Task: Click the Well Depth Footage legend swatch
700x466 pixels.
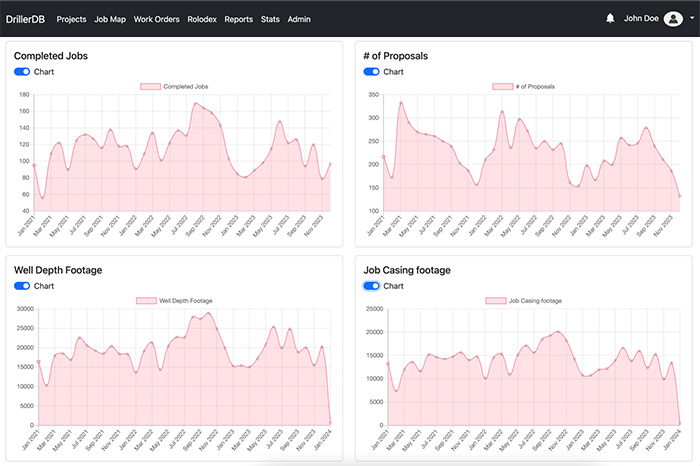Action: 146,301
